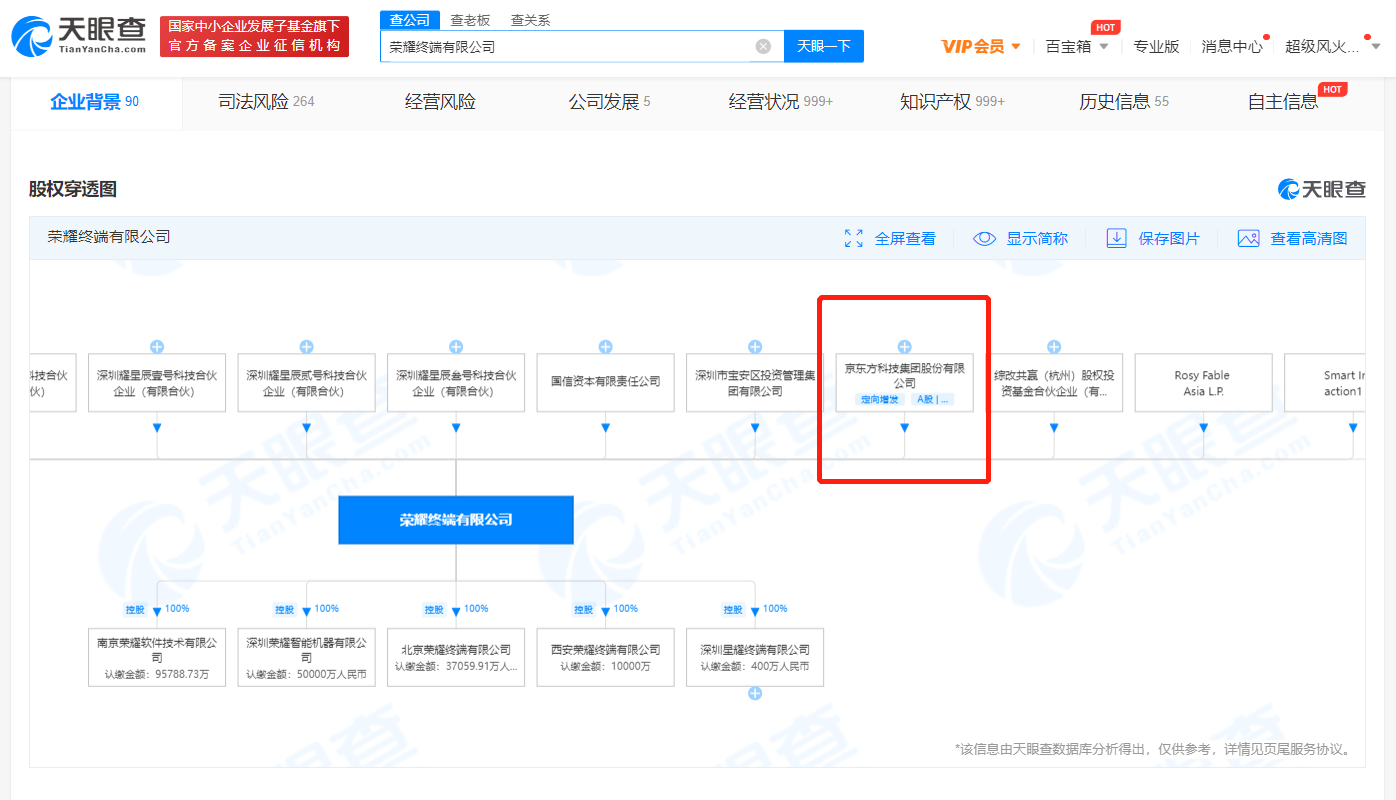Expand plus above 深圳耀星辰叁号科技合伙企业
The height and width of the screenshot is (800, 1396).
pos(456,347)
